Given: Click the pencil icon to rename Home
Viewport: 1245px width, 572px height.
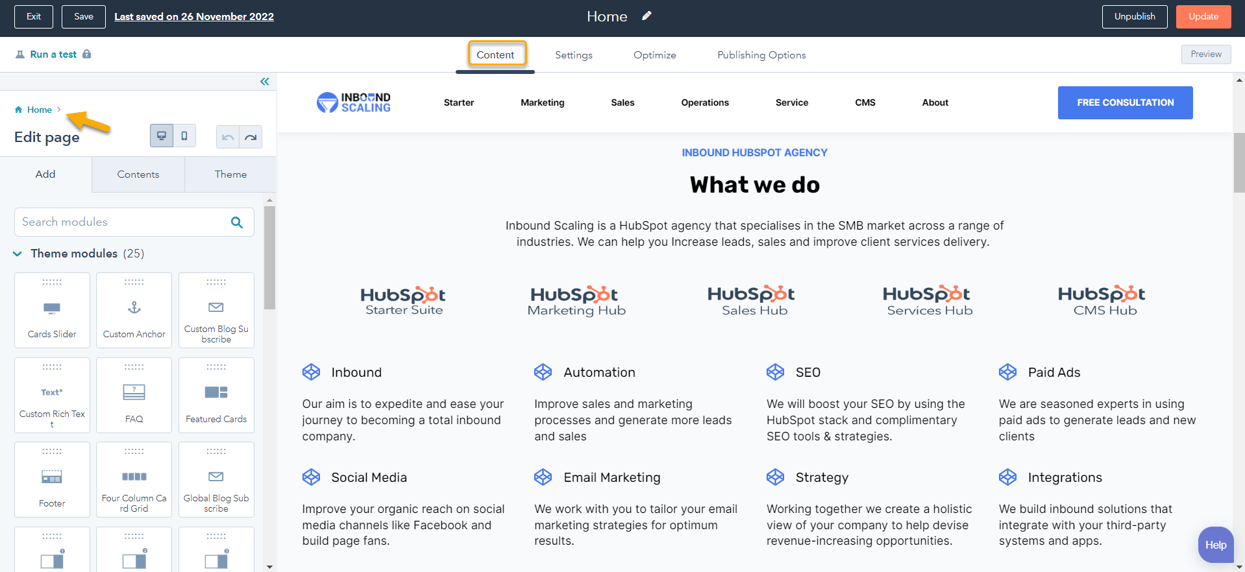Looking at the screenshot, I should tap(647, 16).
